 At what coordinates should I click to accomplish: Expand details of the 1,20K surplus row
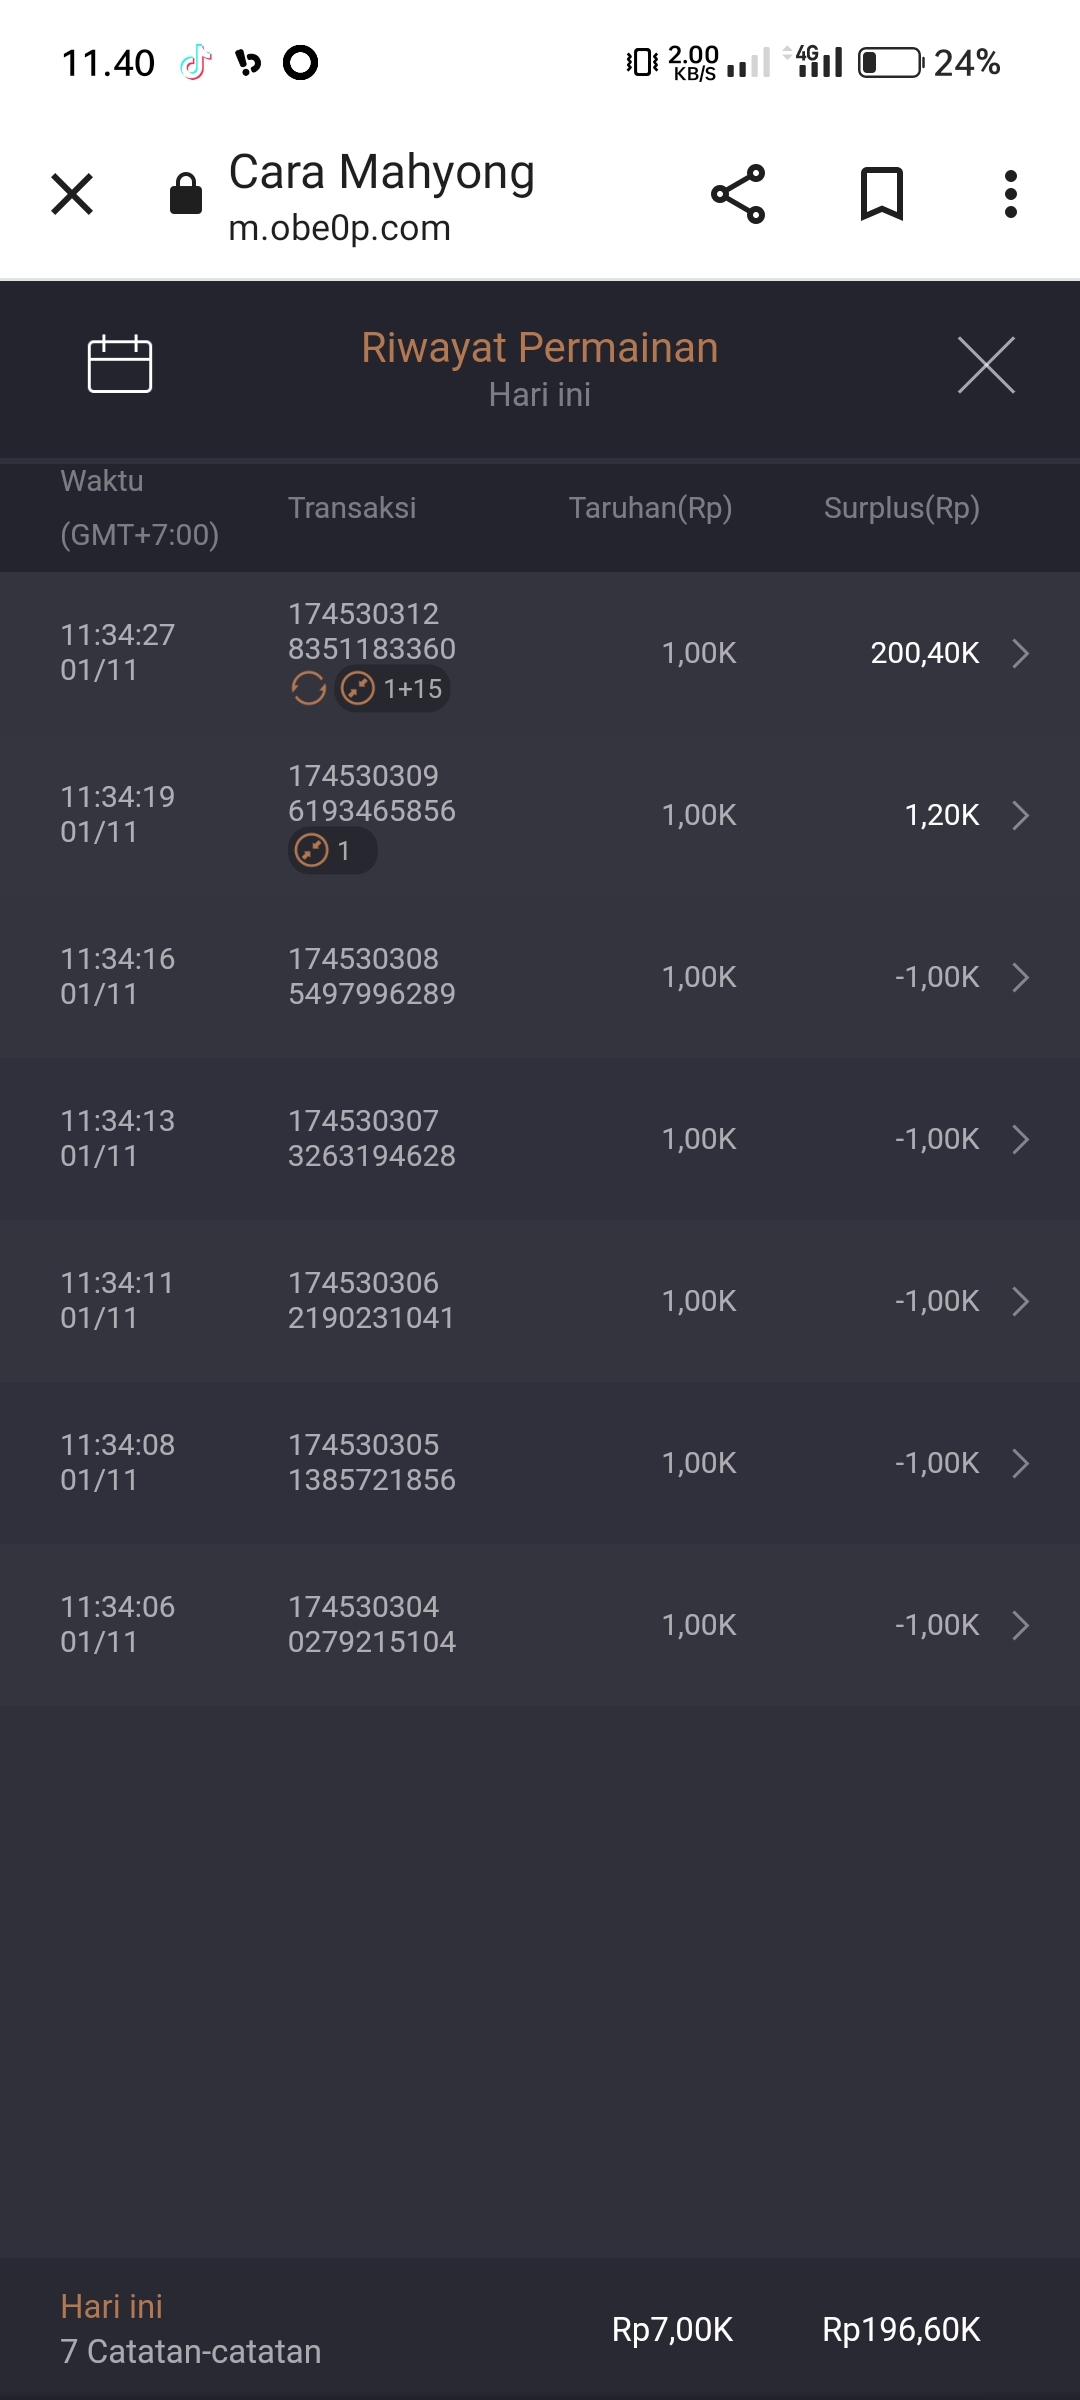click(x=1019, y=815)
